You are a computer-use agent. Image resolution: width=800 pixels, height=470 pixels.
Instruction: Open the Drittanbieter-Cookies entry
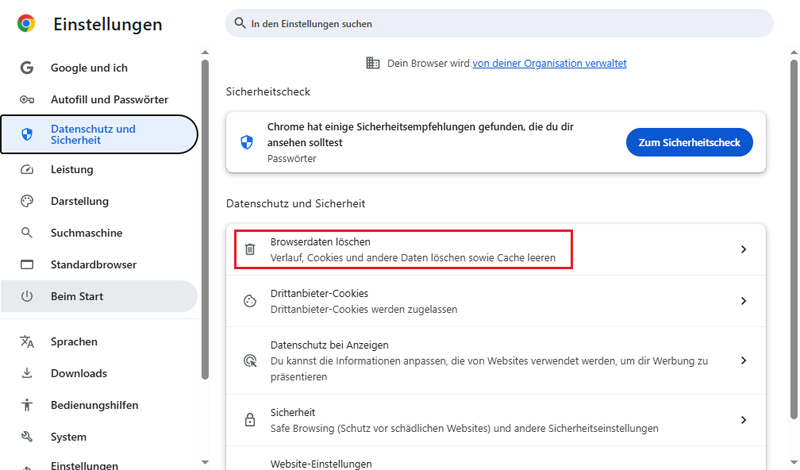[495, 301]
